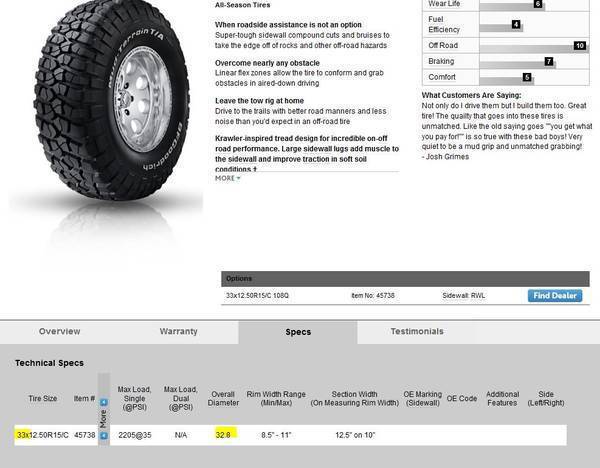Click the 2205@35 max load cell
This screenshot has width=600, height=468.
click(x=135, y=435)
